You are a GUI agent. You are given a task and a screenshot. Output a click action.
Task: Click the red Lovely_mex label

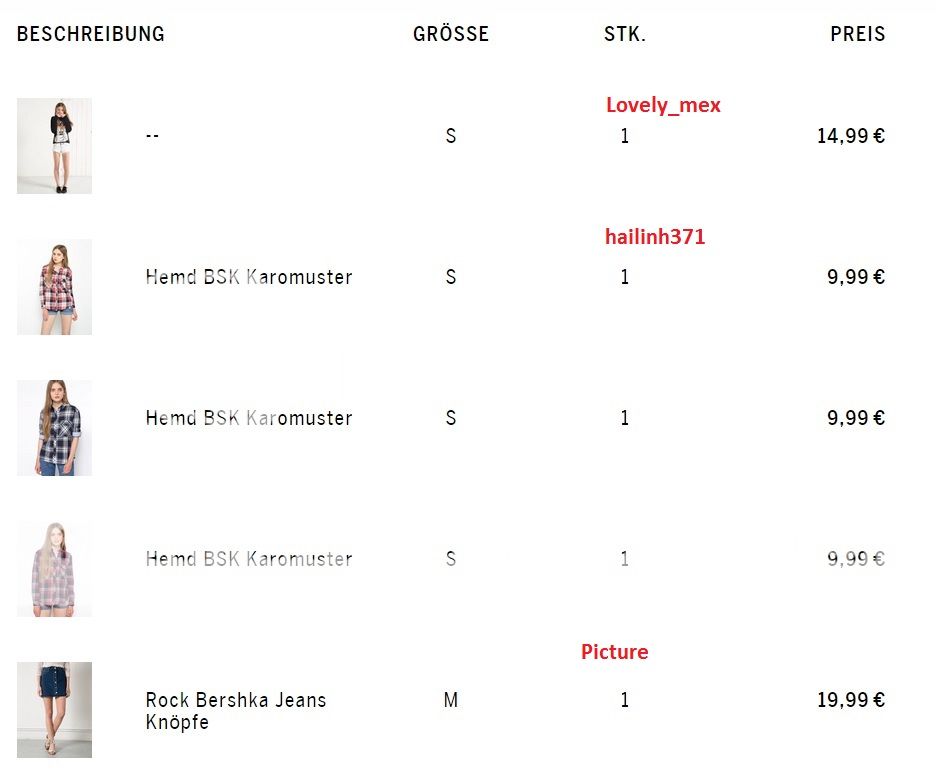coord(663,105)
